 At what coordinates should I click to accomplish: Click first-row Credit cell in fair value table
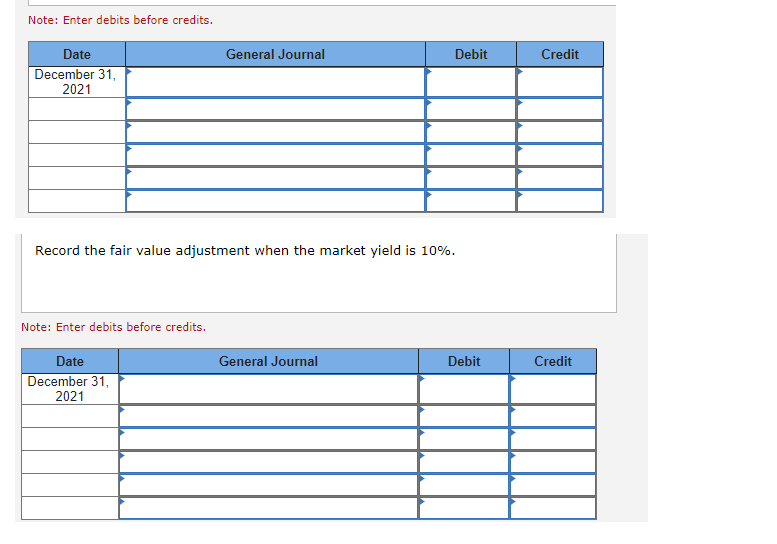click(x=553, y=389)
